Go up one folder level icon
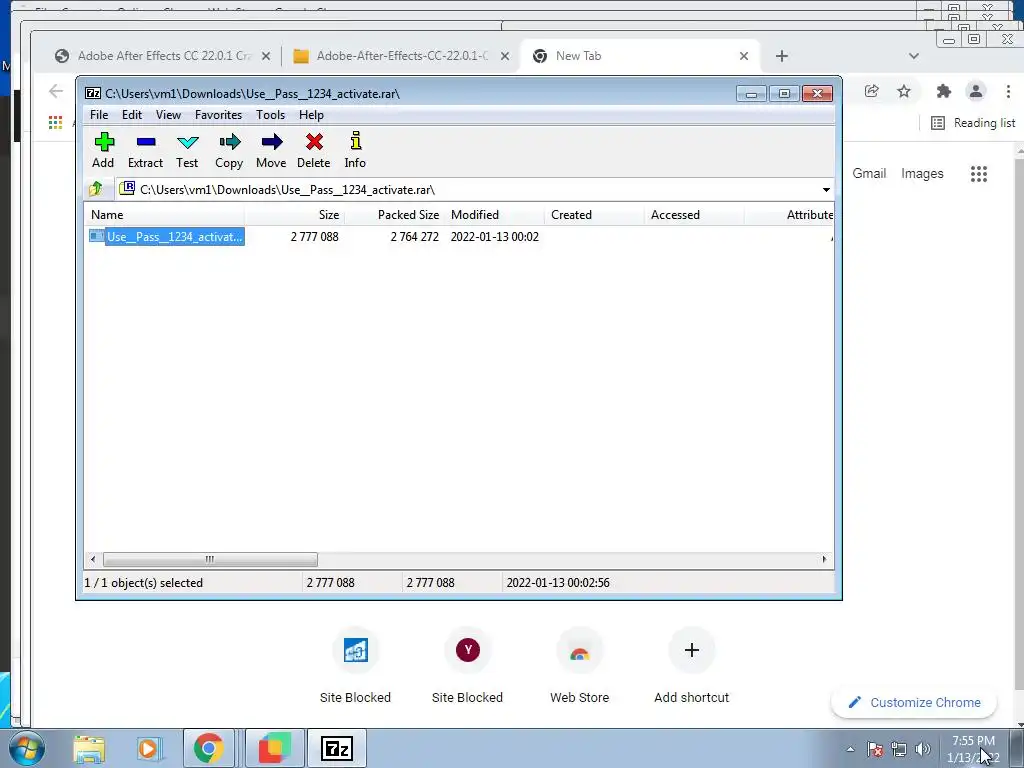1024x768 pixels. tap(96, 189)
